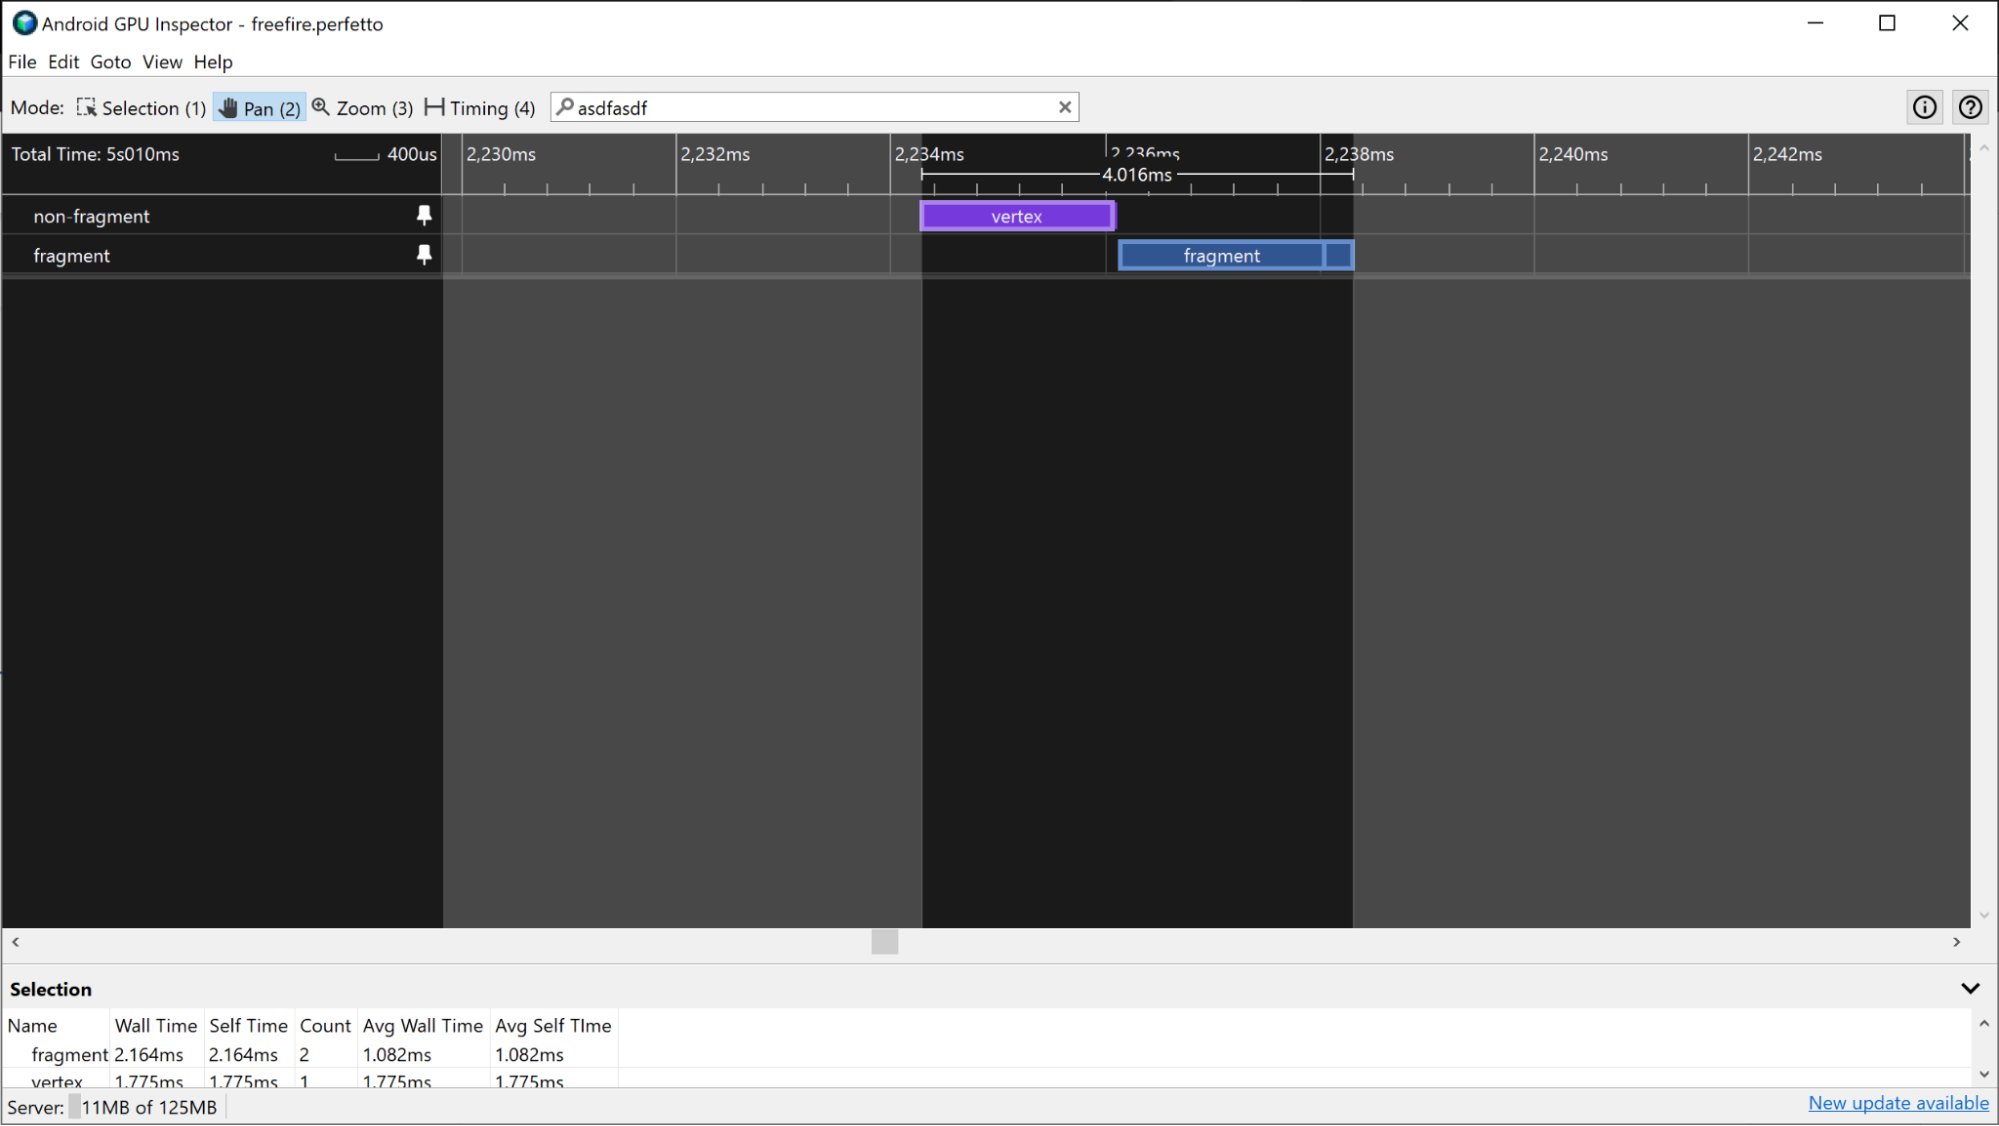
Task: Pin the non-fragment track
Action: tap(424, 216)
